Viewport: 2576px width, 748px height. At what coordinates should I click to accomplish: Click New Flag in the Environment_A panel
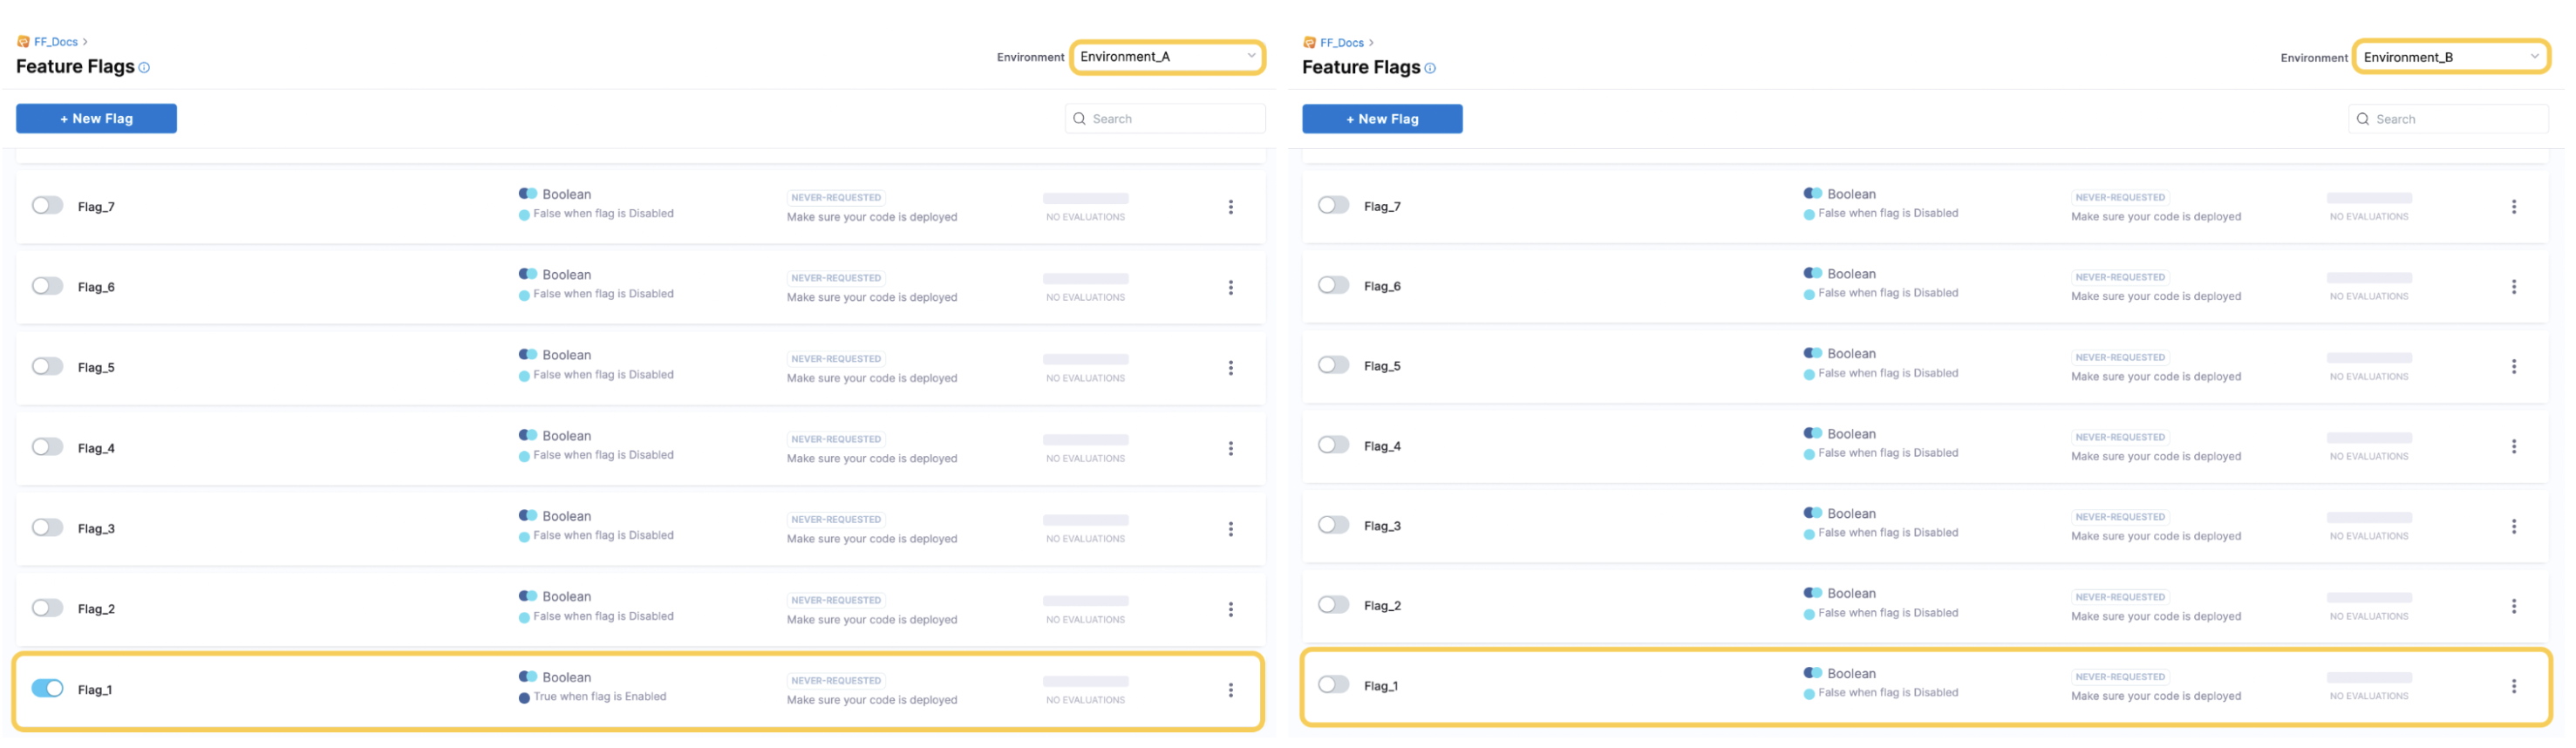[96, 119]
